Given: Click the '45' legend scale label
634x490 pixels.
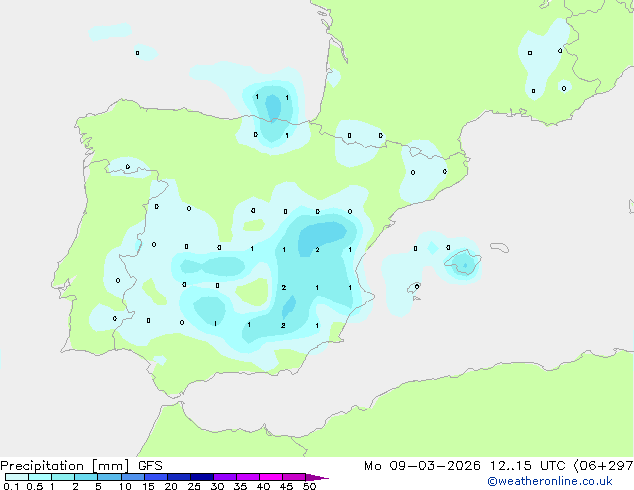Looking at the screenshot, I should coord(286,486).
